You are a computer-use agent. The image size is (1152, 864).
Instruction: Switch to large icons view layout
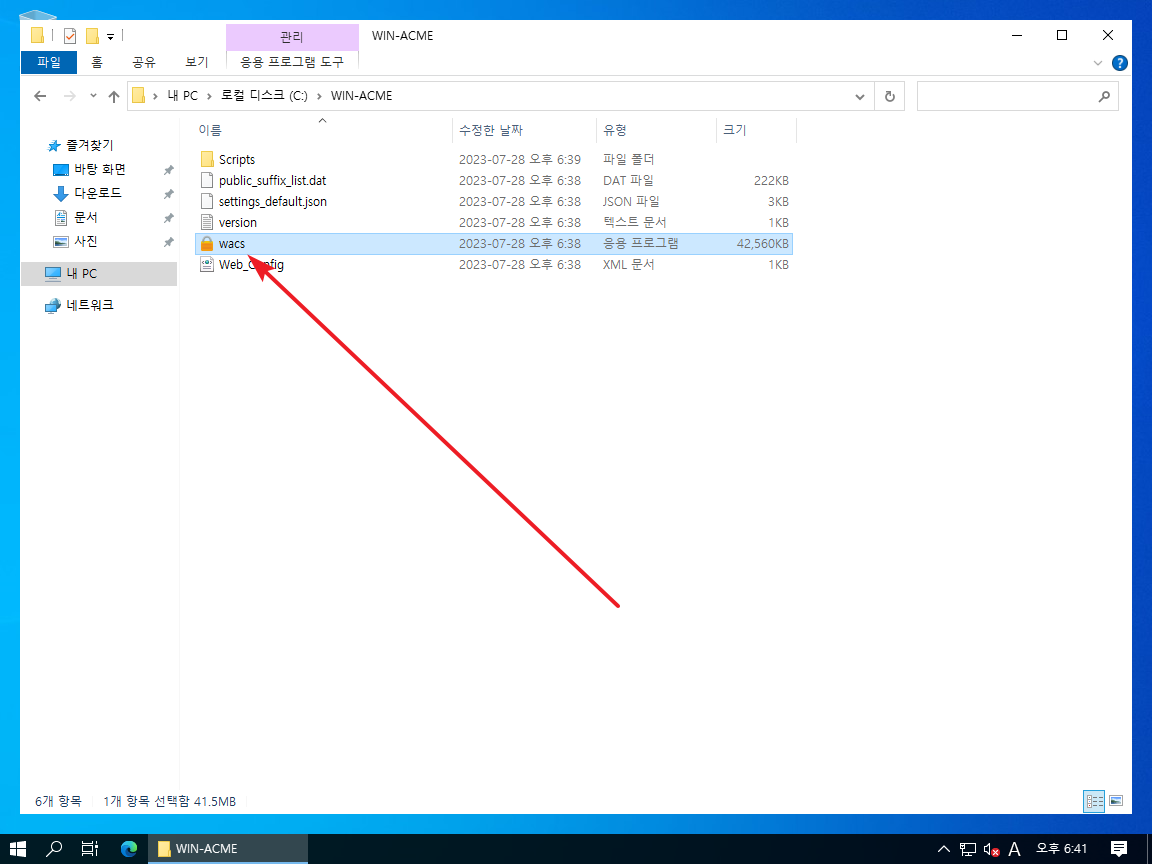(1116, 801)
